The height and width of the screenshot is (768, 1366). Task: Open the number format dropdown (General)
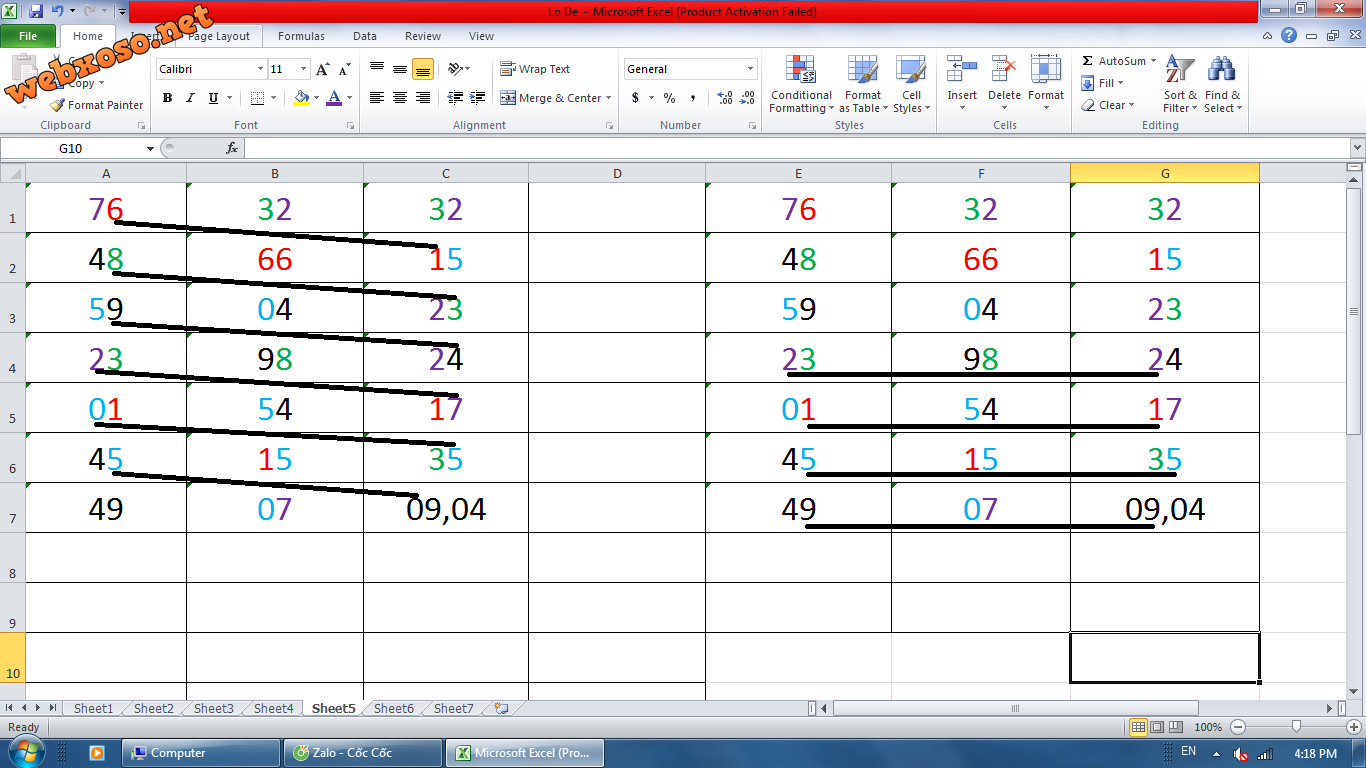point(751,69)
